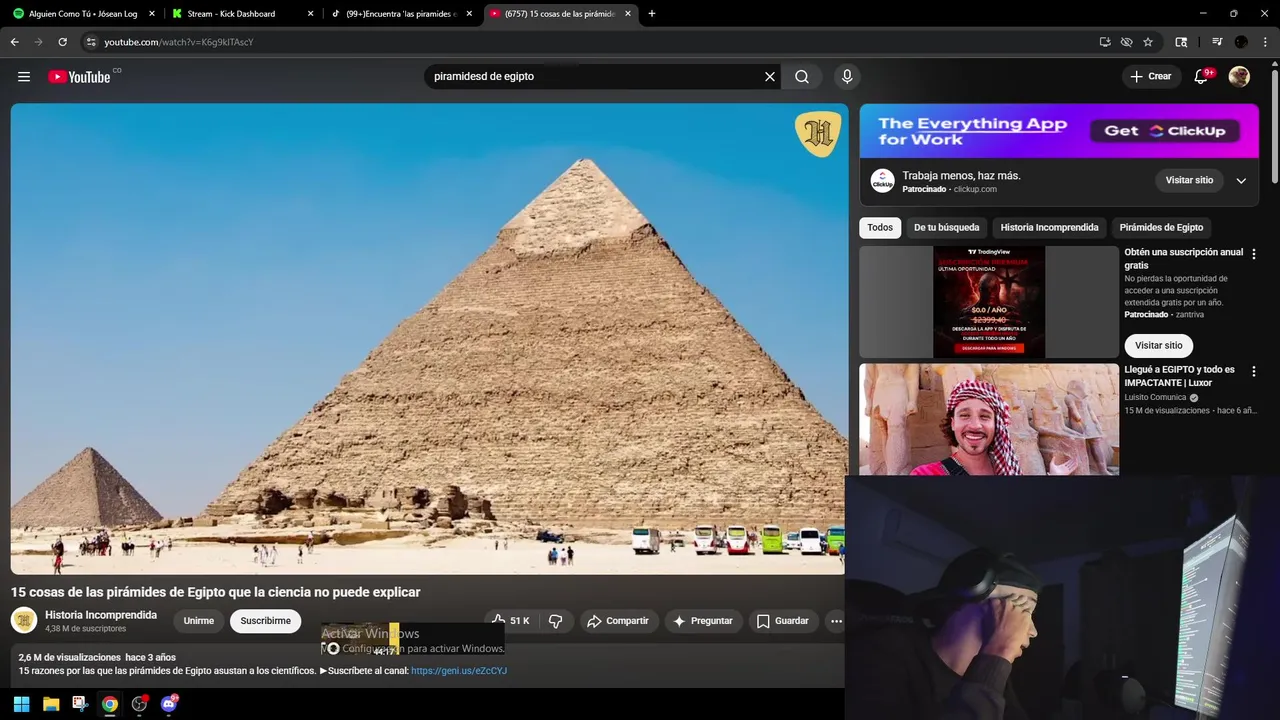Open options for the TradingView ad
The width and height of the screenshot is (1280, 720).
1254,254
